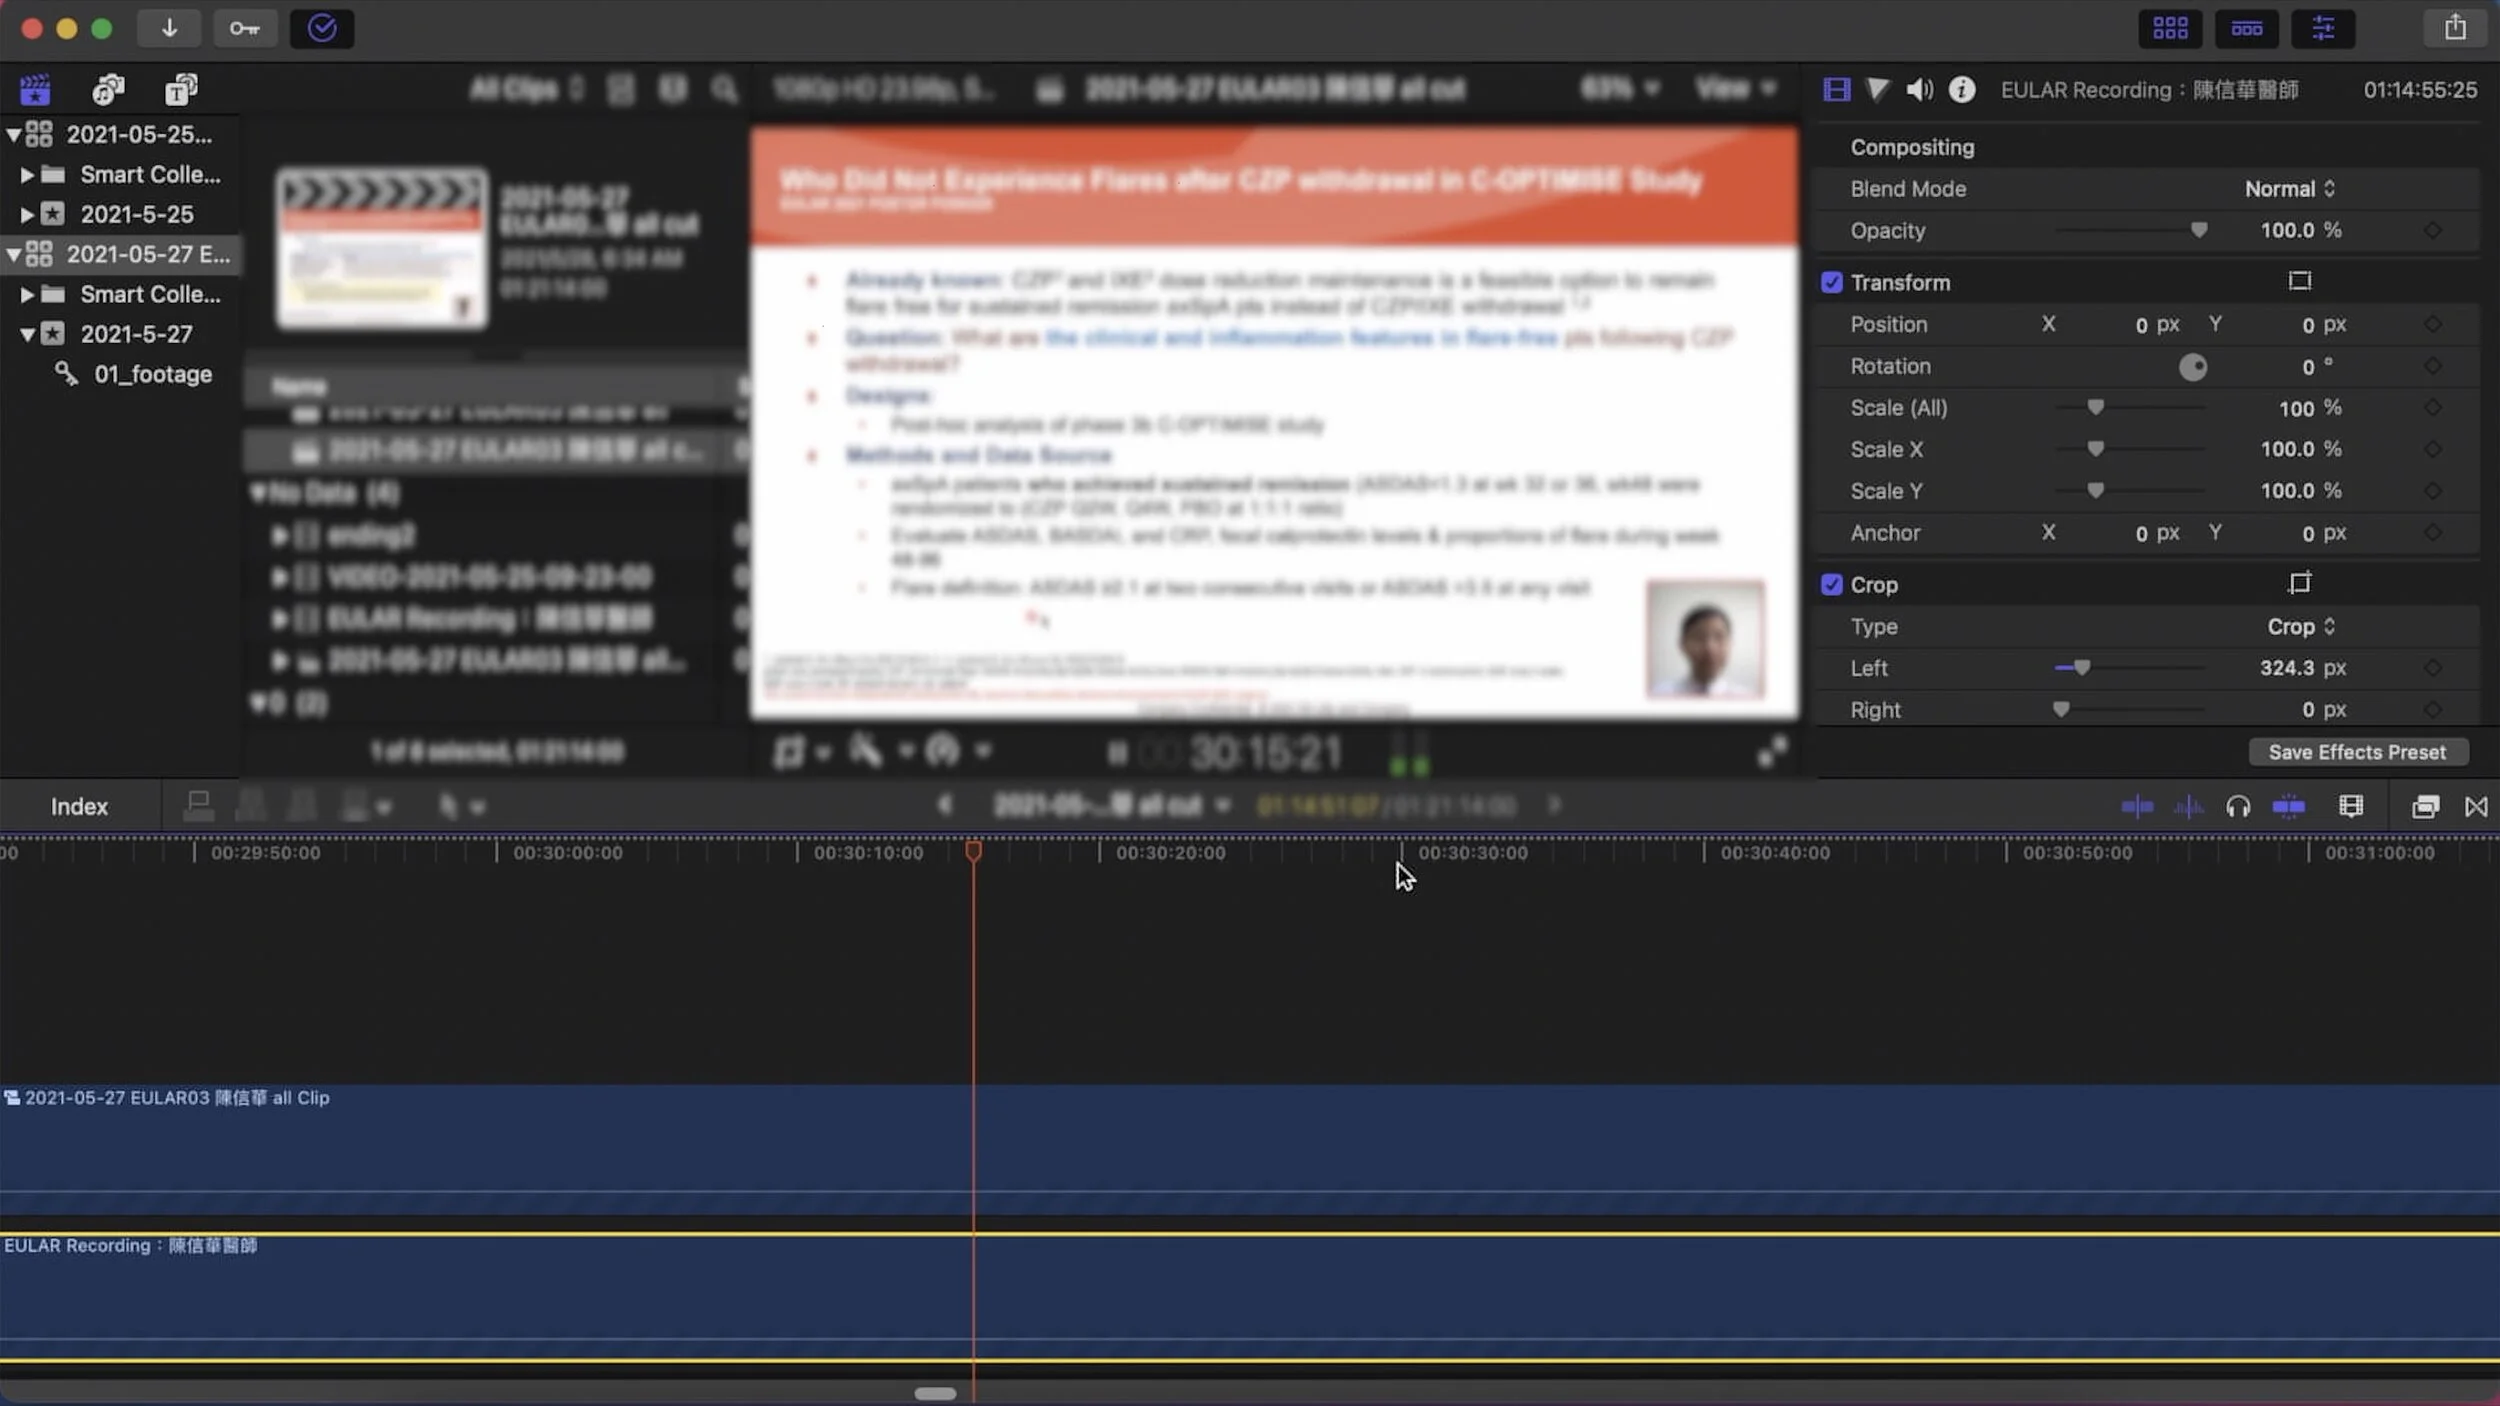The height and width of the screenshot is (1406, 2500).
Task: Open the Photos and Audio sidebar
Action: 108,90
